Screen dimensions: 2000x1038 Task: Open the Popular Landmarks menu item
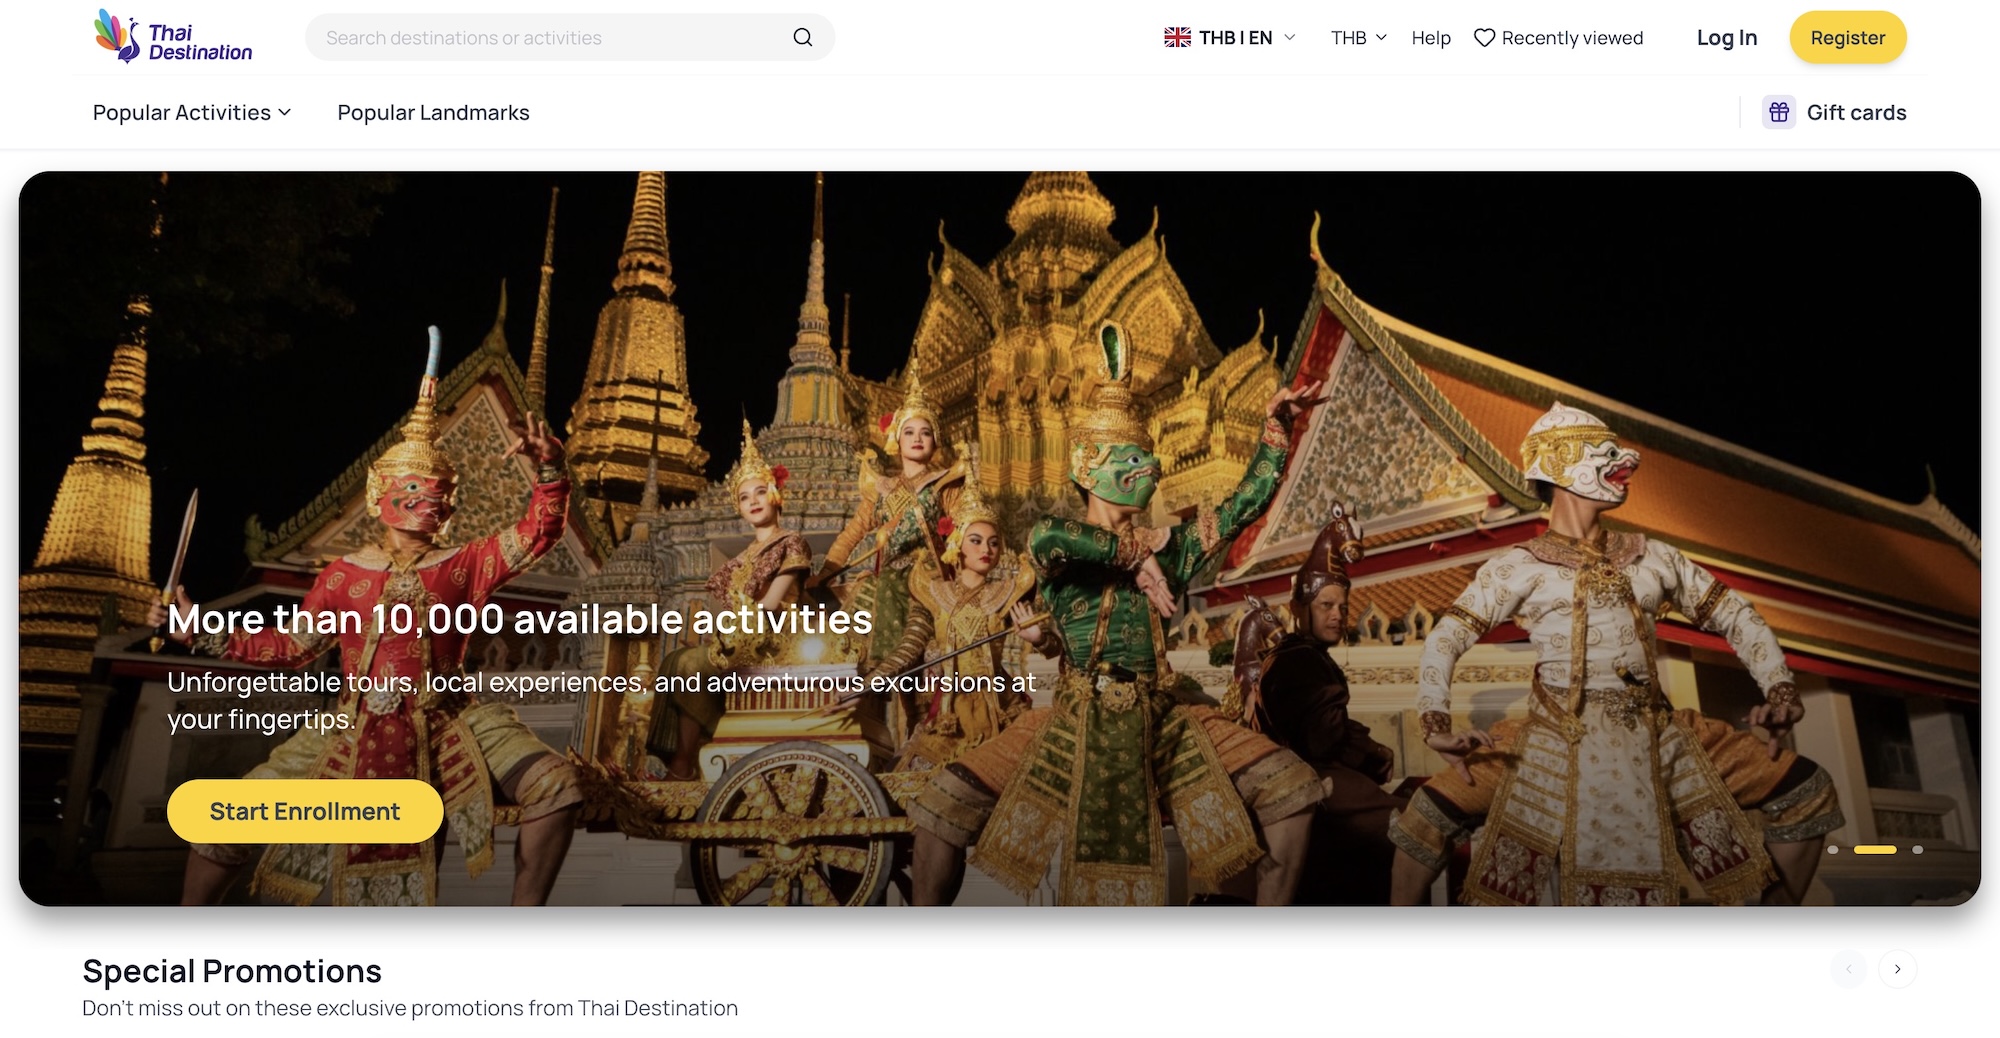coord(433,113)
